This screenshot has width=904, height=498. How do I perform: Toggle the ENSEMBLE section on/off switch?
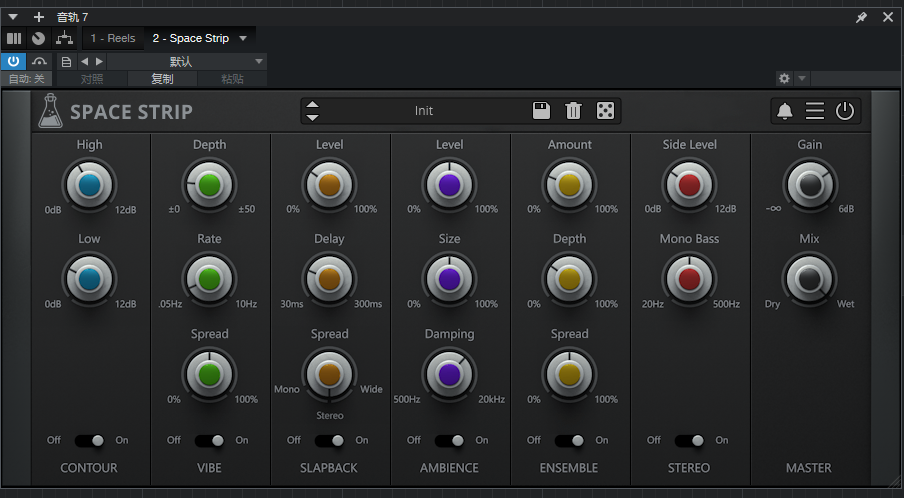coord(569,440)
